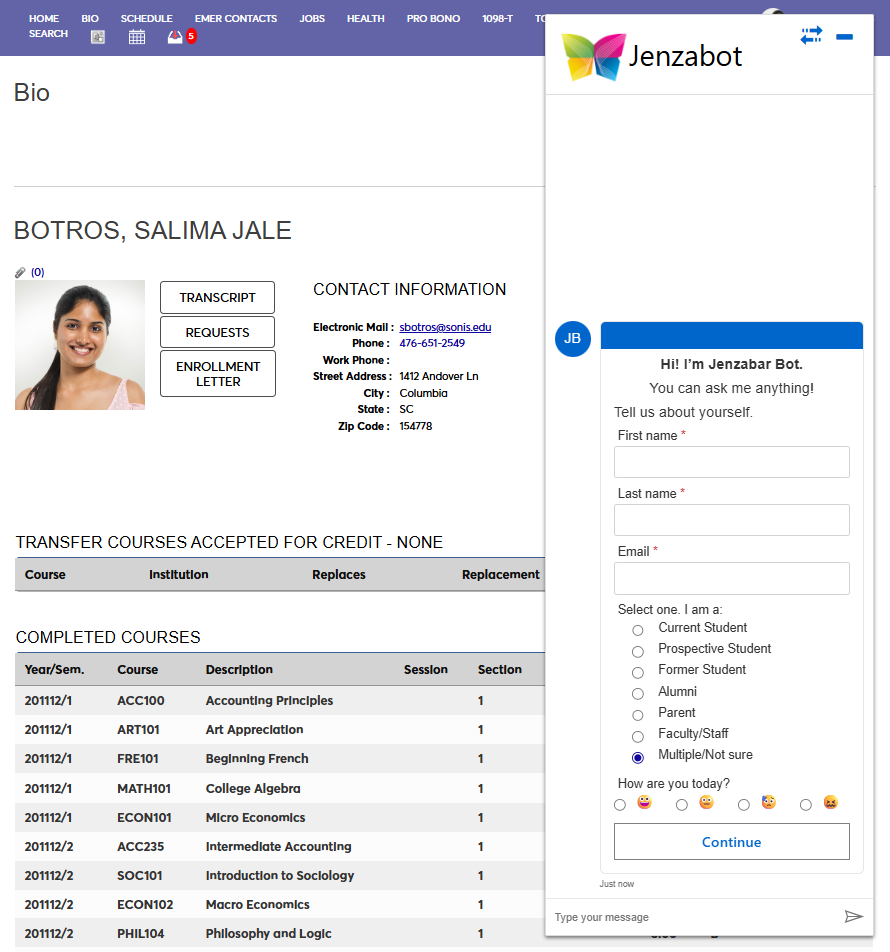This screenshot has height=952, width=890.
Task: Click the student profile photo
Action: [80, 345]
